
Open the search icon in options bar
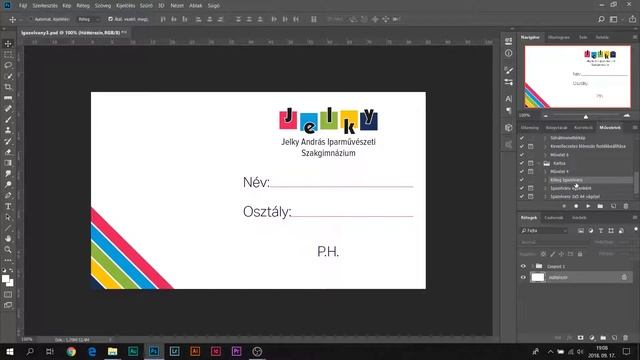(x=601, y=19)
